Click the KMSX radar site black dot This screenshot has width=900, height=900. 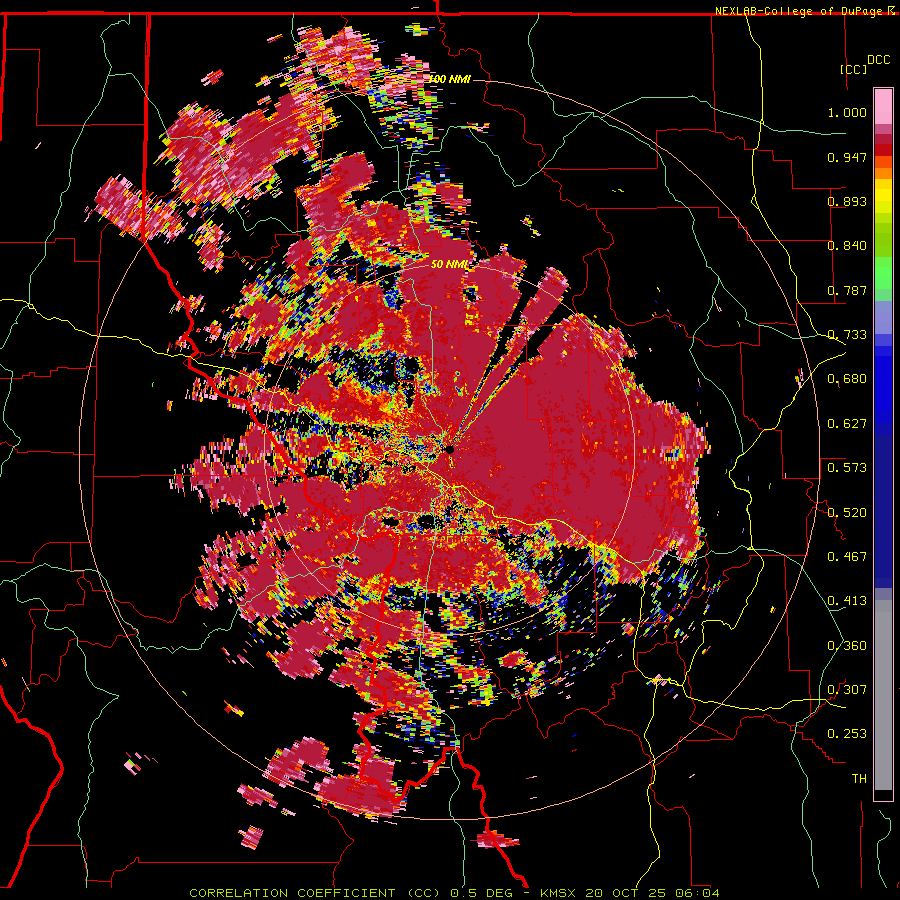(450, 449)
